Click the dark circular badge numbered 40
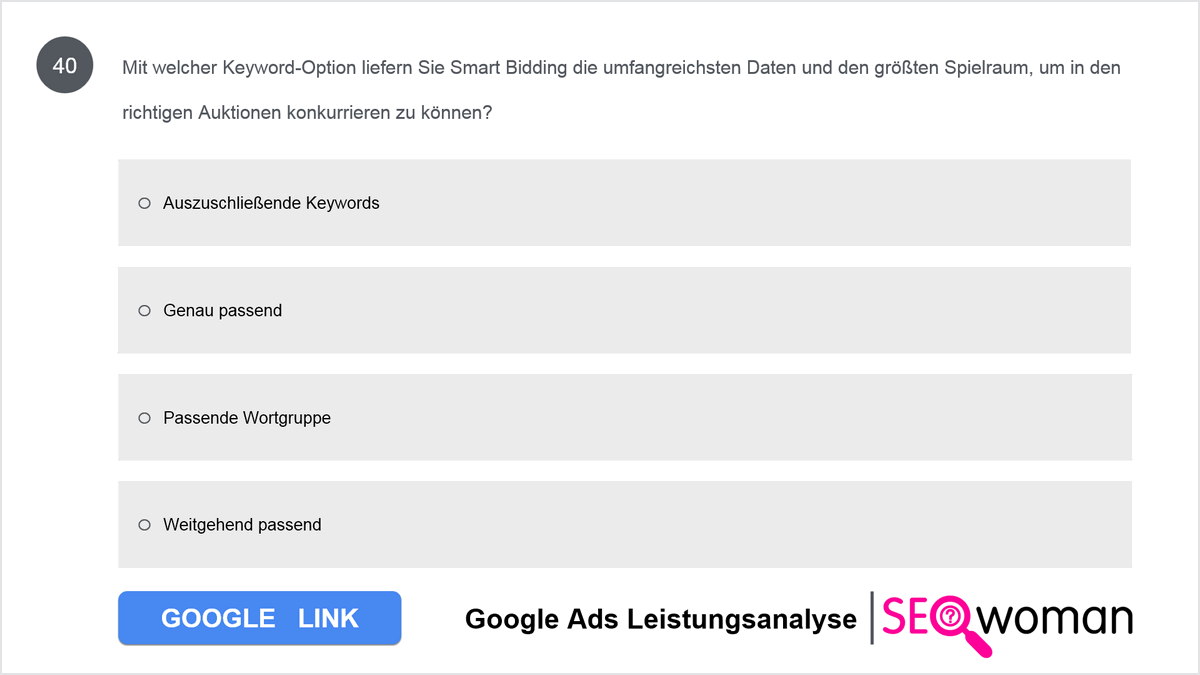Image resolution: width=1200 pixels, height=675 pixels. 64,67
